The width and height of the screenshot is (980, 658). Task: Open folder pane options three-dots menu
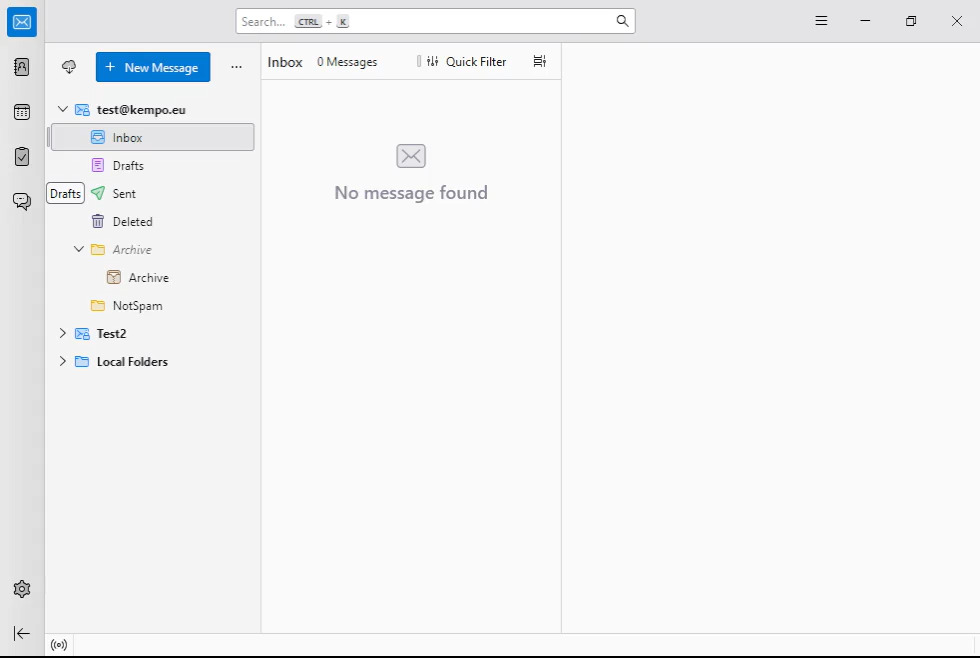pos(236,67)
